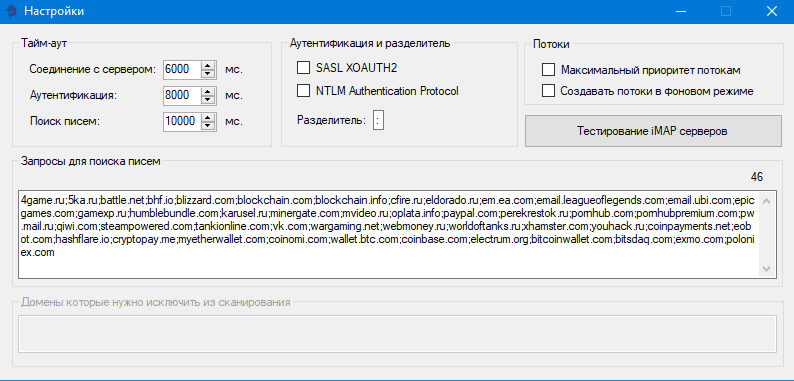Click the connection timeout field showing 6000

coord(182,69)
